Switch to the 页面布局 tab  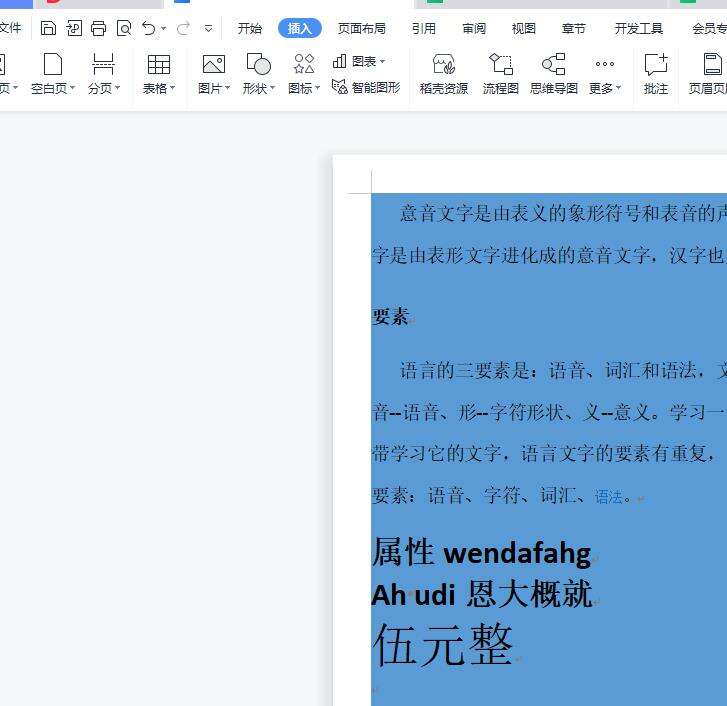[x=361, y=28]
